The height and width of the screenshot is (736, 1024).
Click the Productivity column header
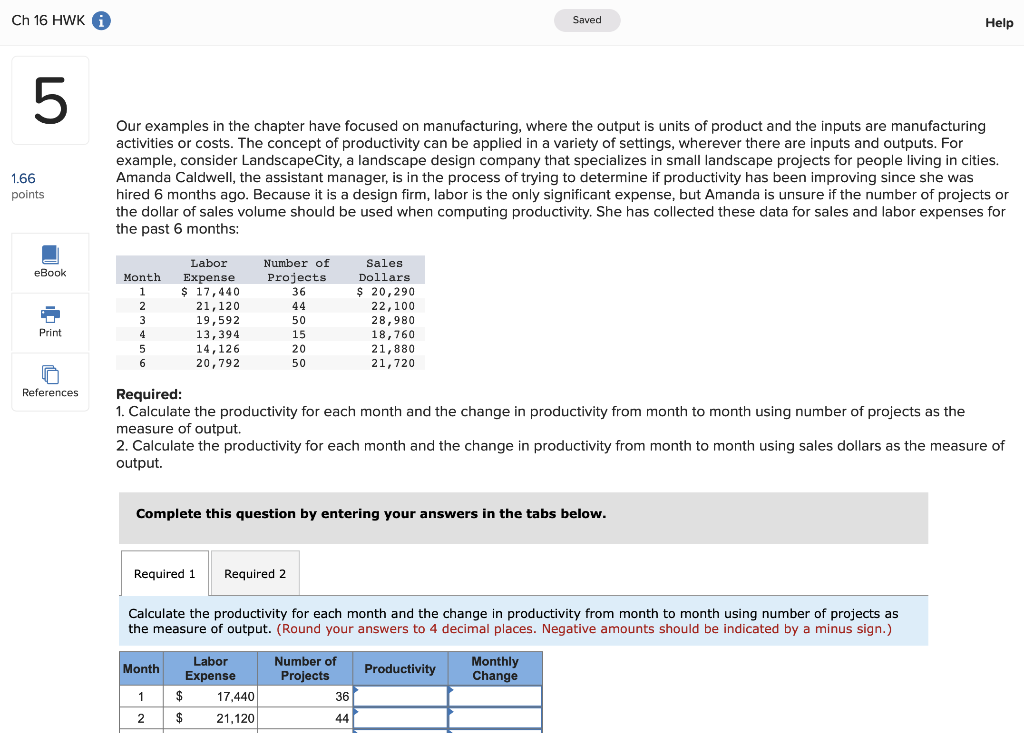click(400, 668)
